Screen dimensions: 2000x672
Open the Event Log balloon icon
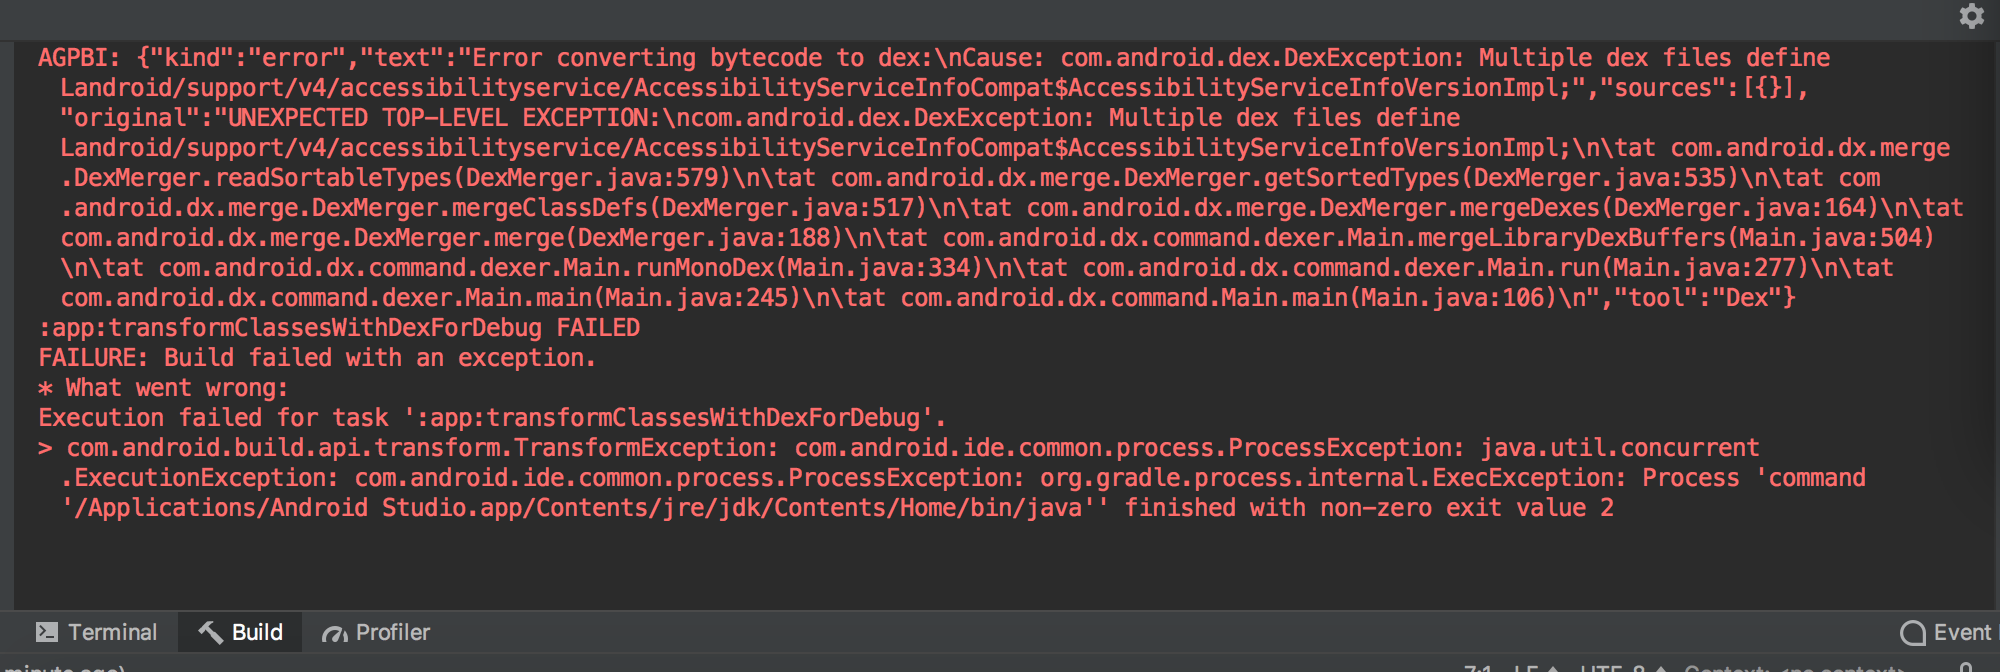click(1911, 632)
